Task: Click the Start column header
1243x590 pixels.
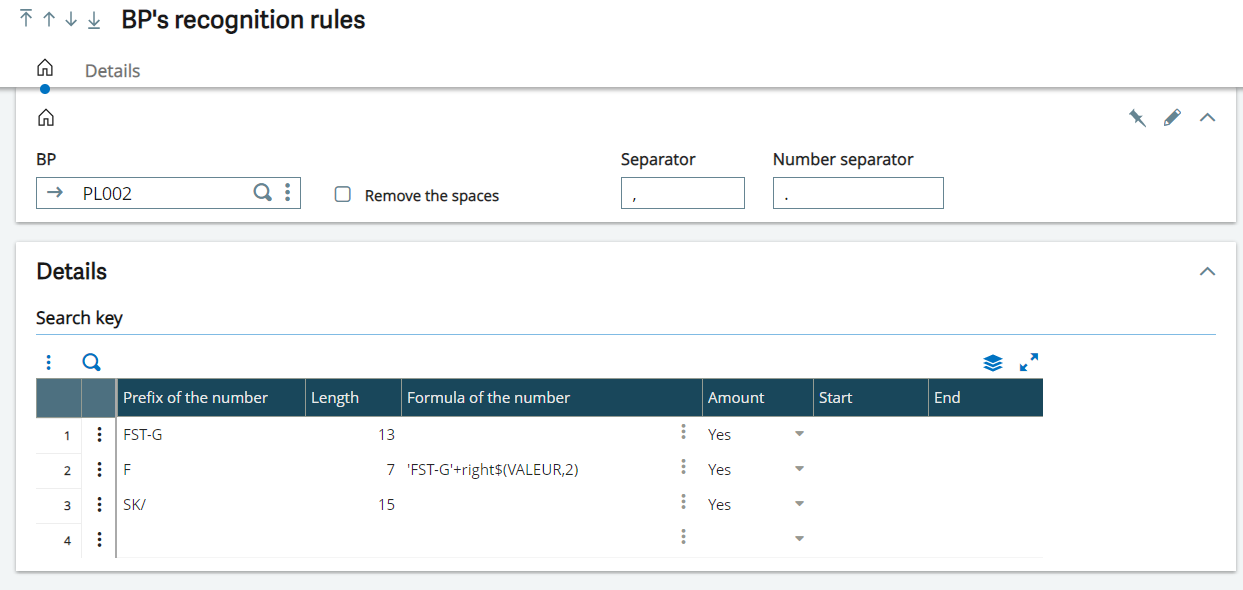Action: tap(871, 397)
